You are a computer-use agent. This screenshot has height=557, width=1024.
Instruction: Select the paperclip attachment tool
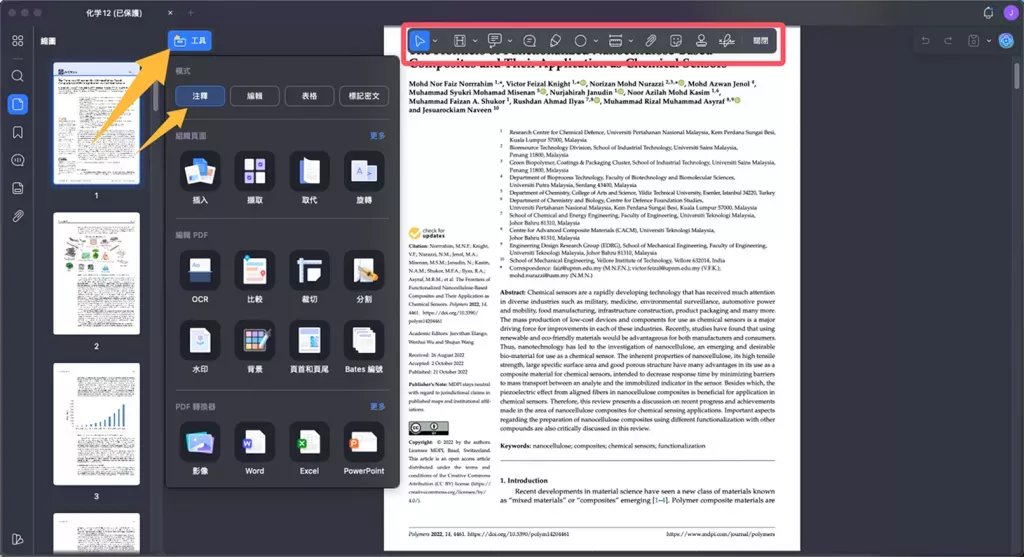pyautogui.click(x=650, y=40)
